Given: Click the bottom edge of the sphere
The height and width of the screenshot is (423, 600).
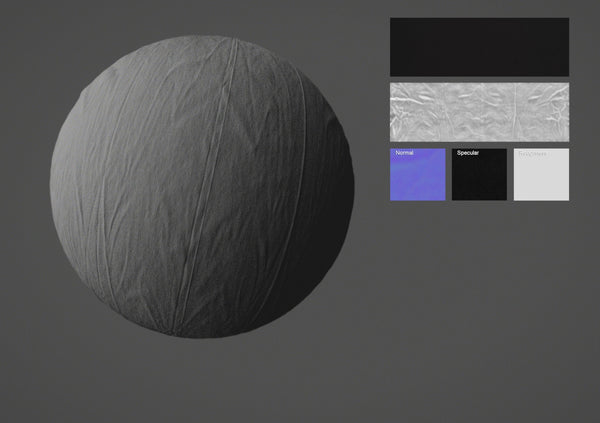Looking at the screenshot, I should [x=200, y=332].
